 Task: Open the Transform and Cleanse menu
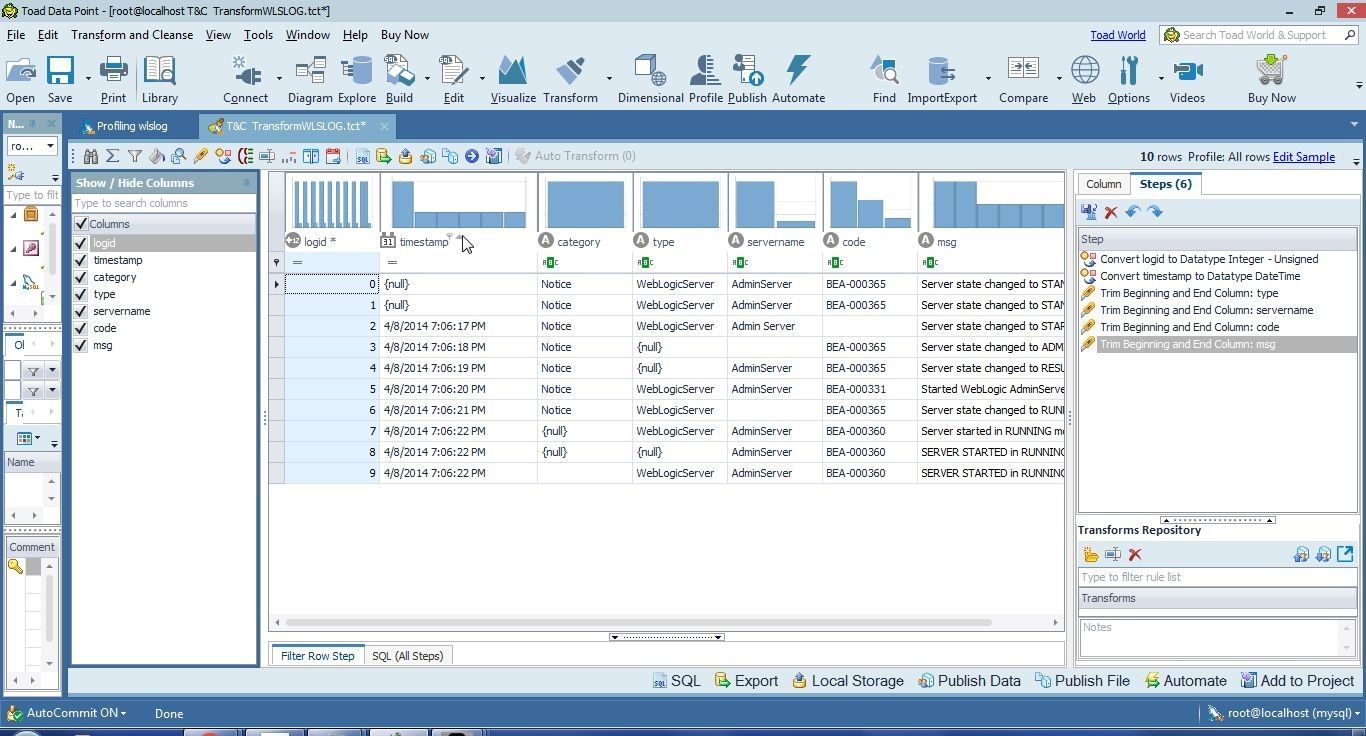(x=132, y=35)
